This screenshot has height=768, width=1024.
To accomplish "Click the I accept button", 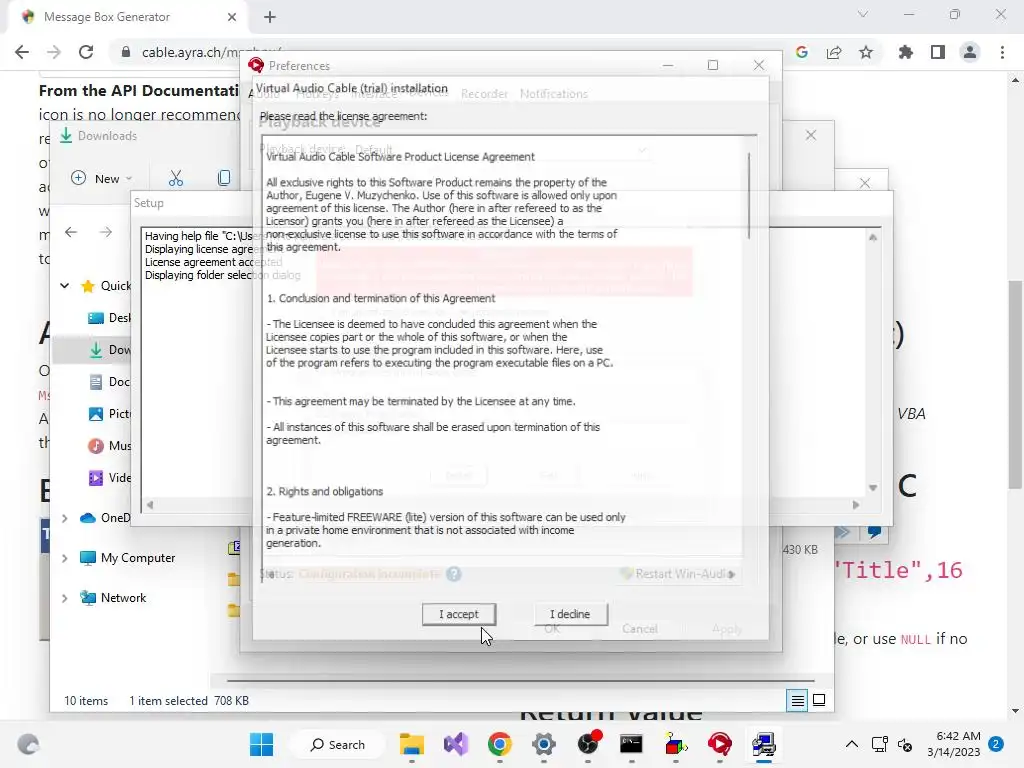I will tap(458, 614).
